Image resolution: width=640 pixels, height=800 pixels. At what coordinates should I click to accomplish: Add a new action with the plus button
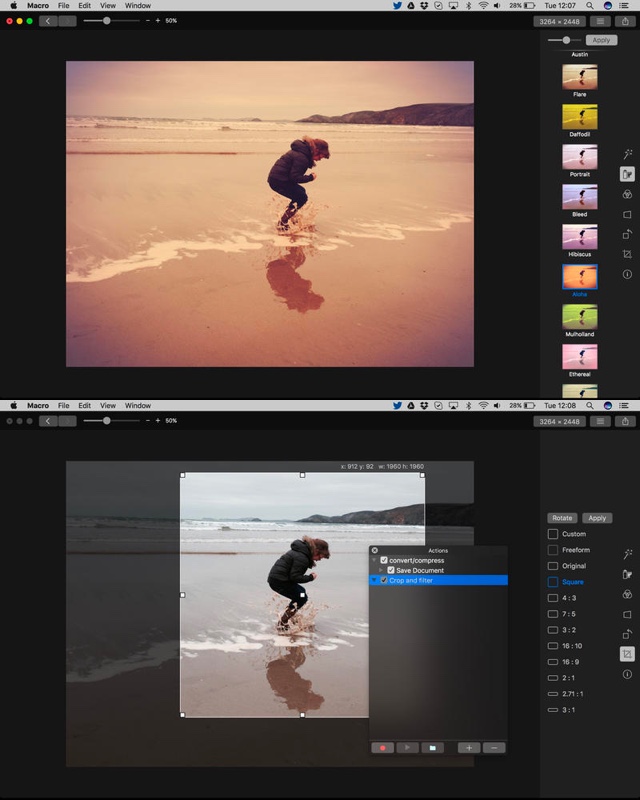[469, 748]
